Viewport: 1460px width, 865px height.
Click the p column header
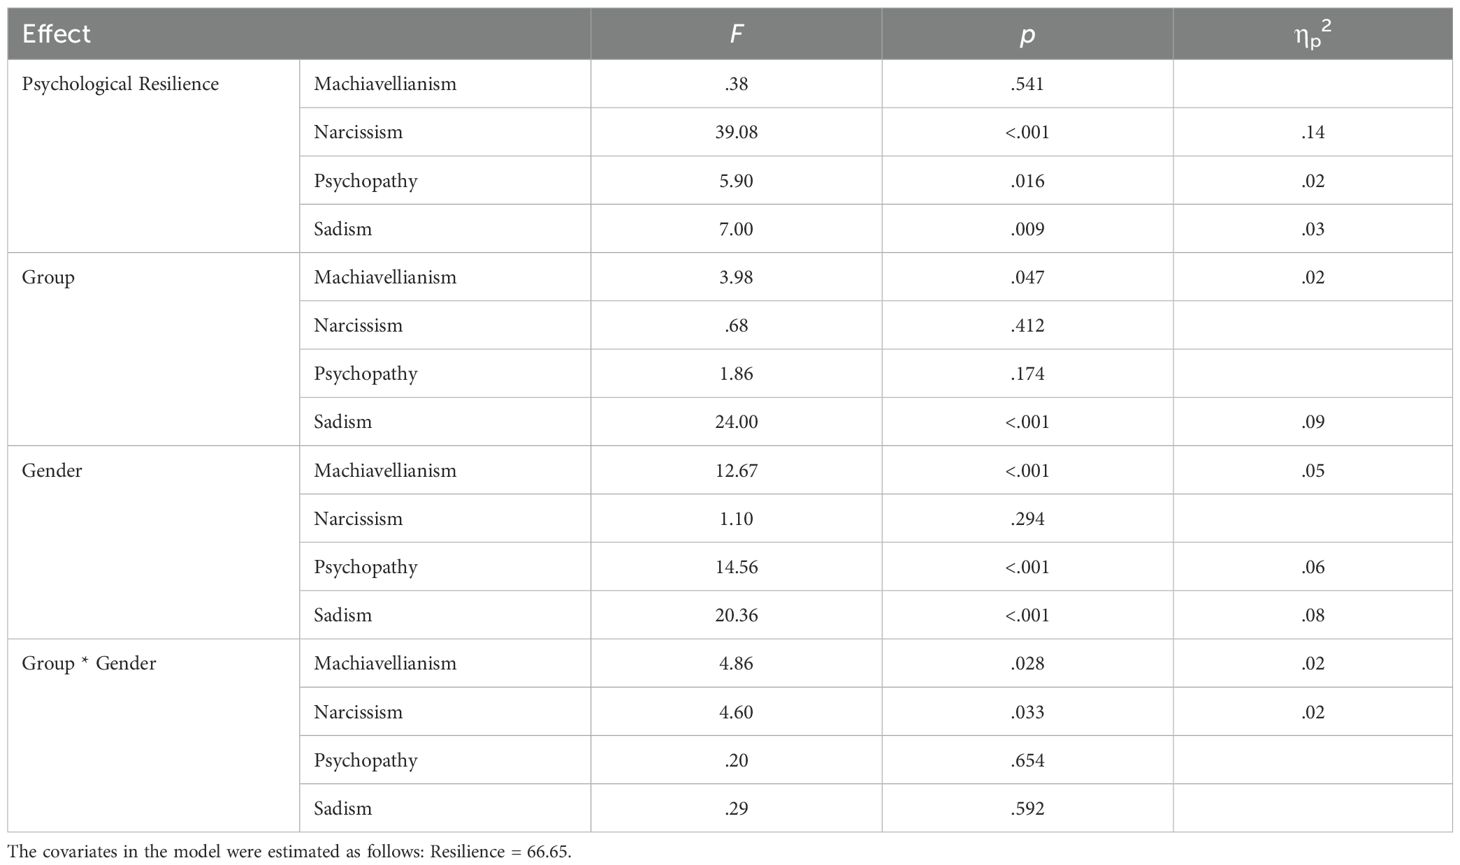[x=1027, y=34]
